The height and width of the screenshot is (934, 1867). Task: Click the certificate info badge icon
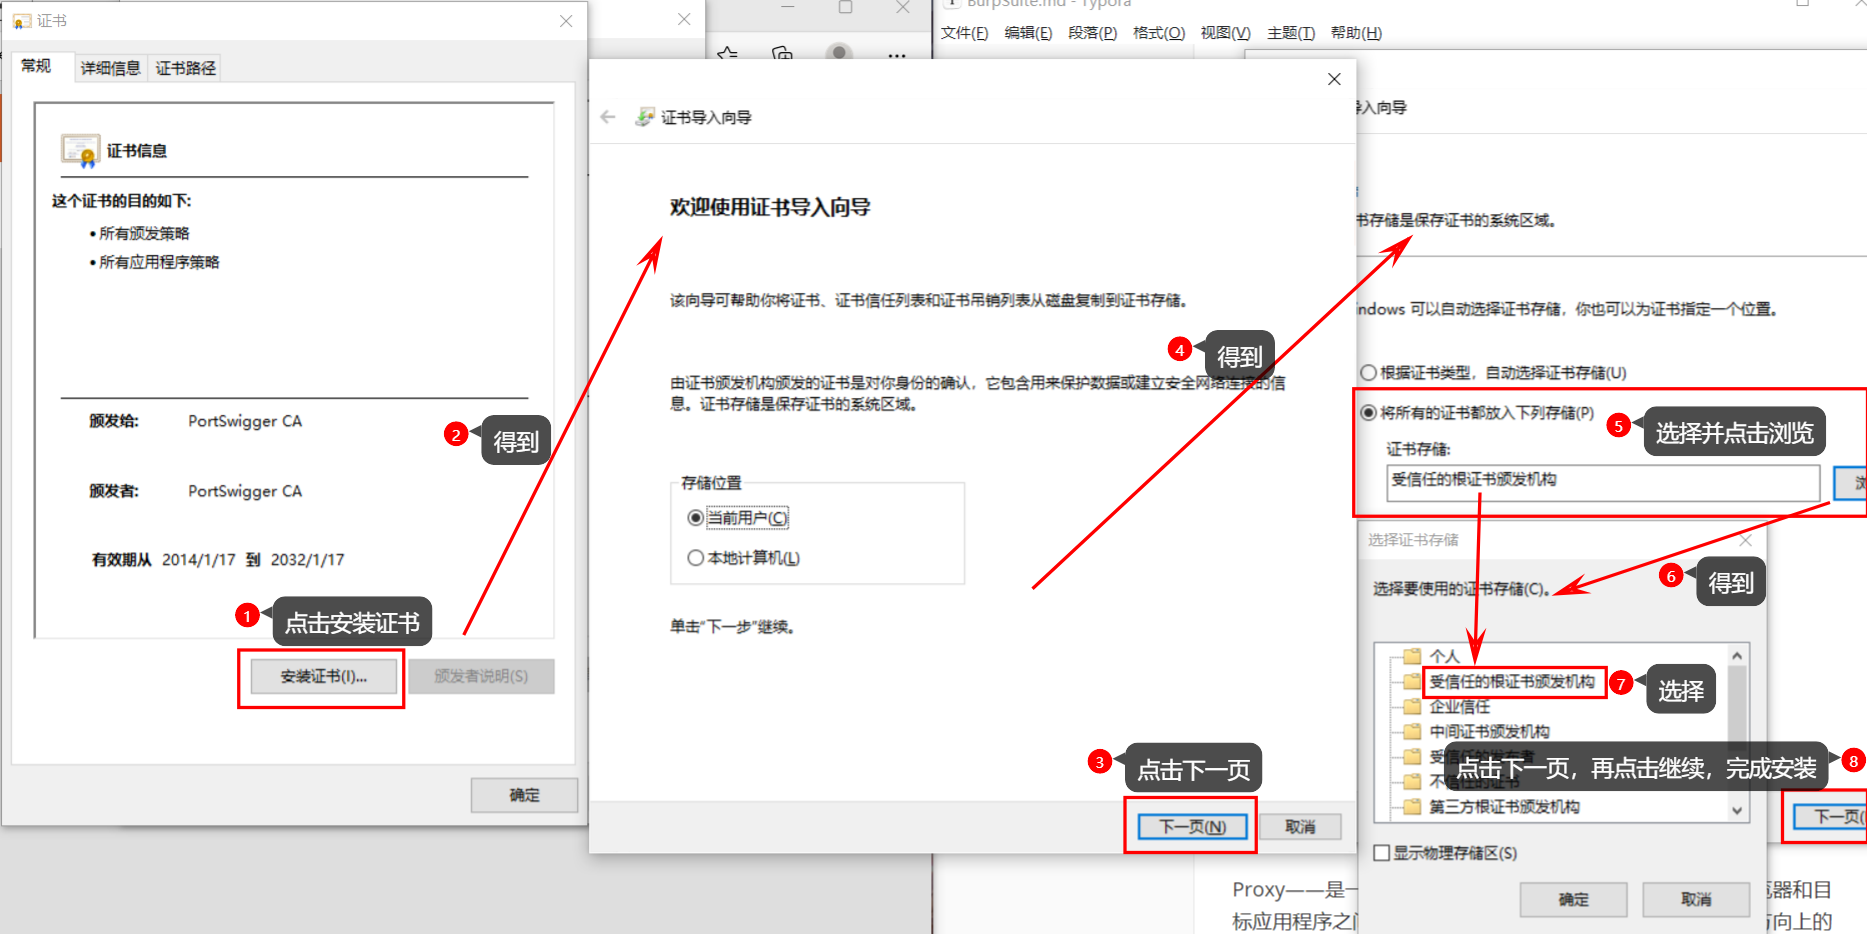80,150
